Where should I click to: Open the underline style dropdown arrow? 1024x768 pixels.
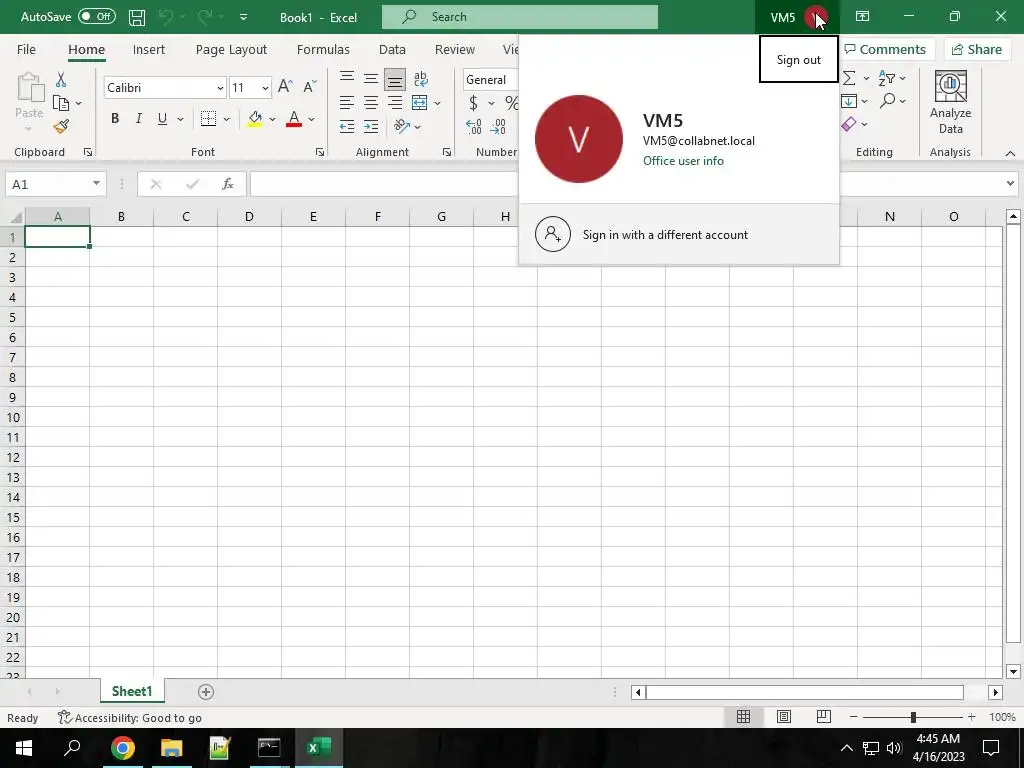pos(180,119)
